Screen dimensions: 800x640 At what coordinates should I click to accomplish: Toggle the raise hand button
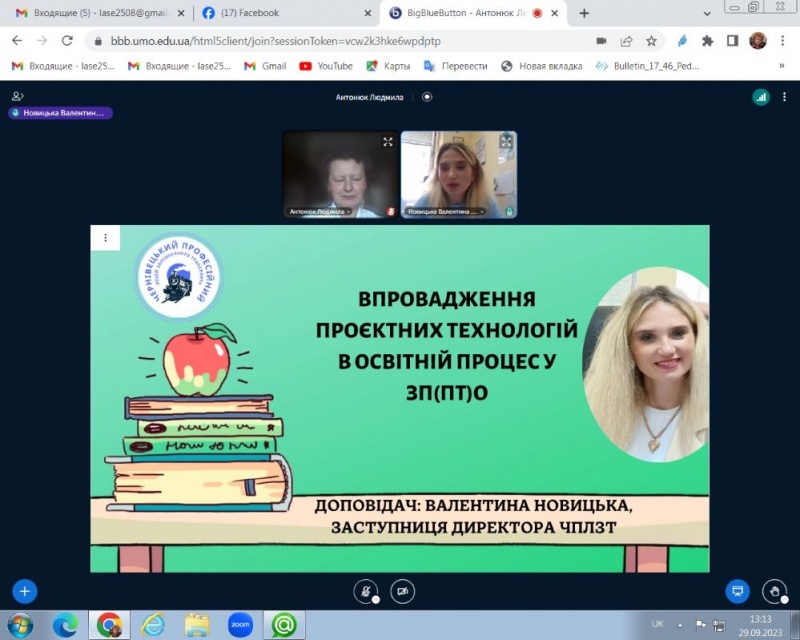(x=774, y=591)
